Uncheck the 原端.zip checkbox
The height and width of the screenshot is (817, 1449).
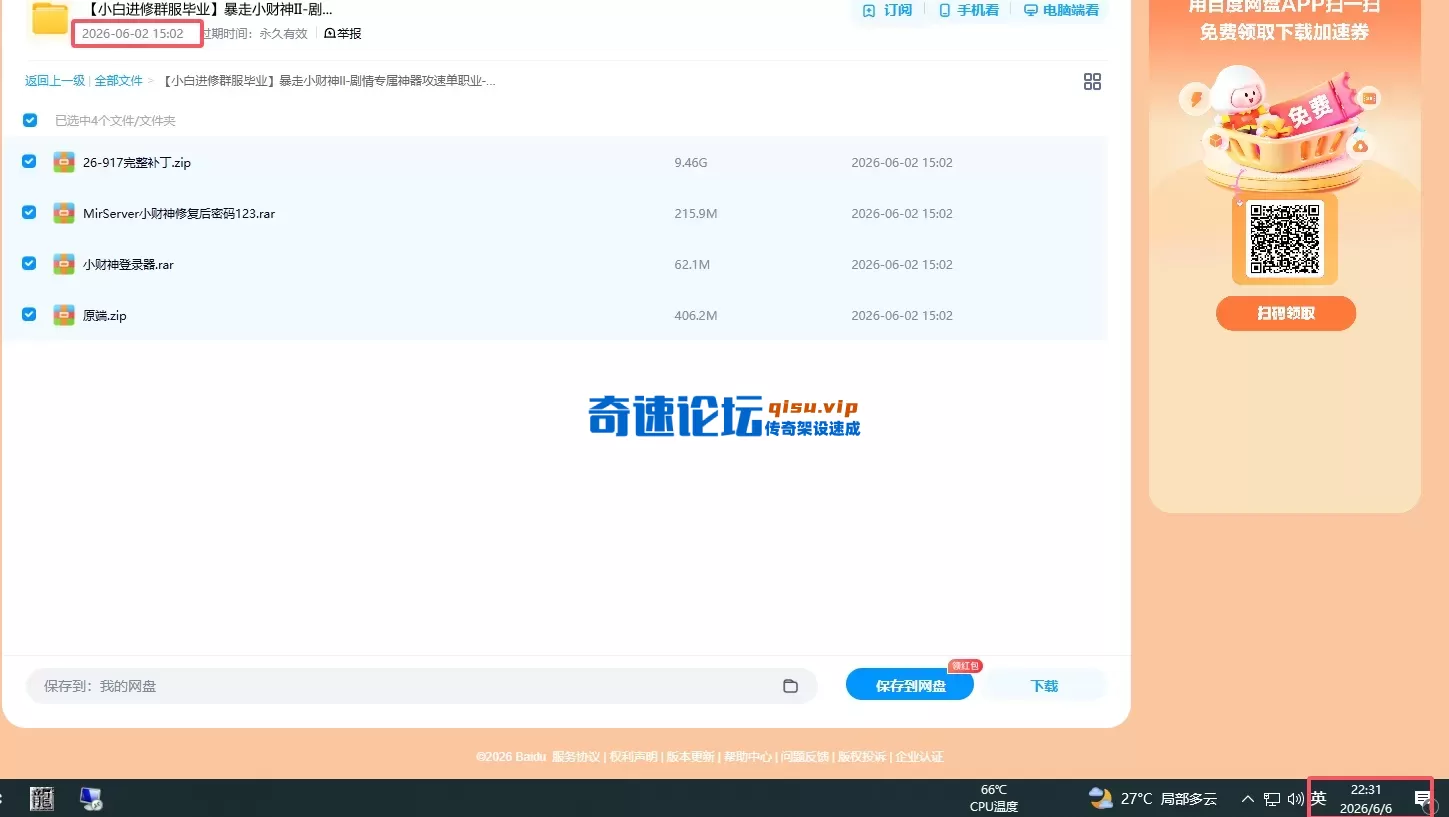point(29,314)
